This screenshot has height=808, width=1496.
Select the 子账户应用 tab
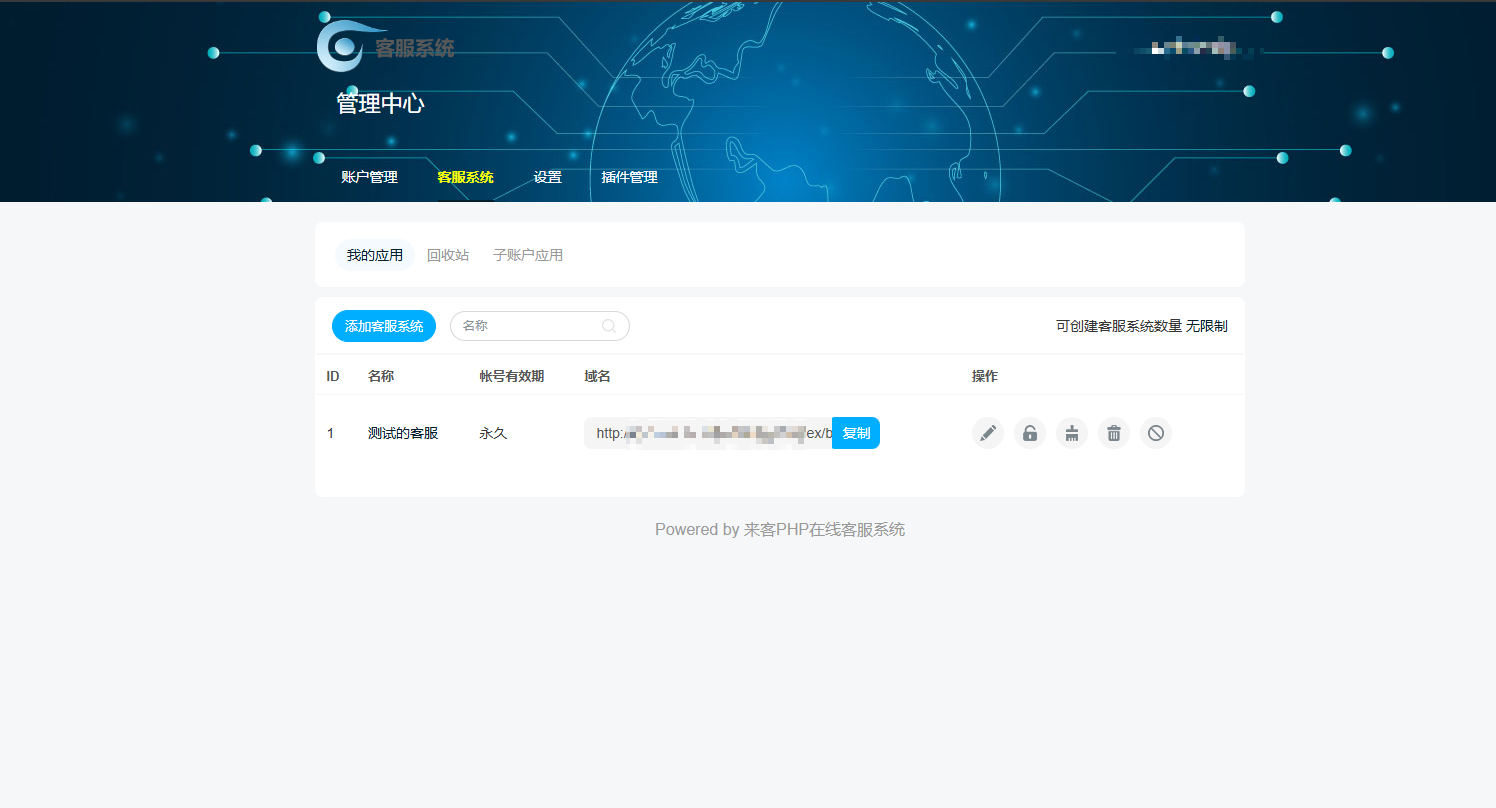pyautogui.click(x=527, y=255)
